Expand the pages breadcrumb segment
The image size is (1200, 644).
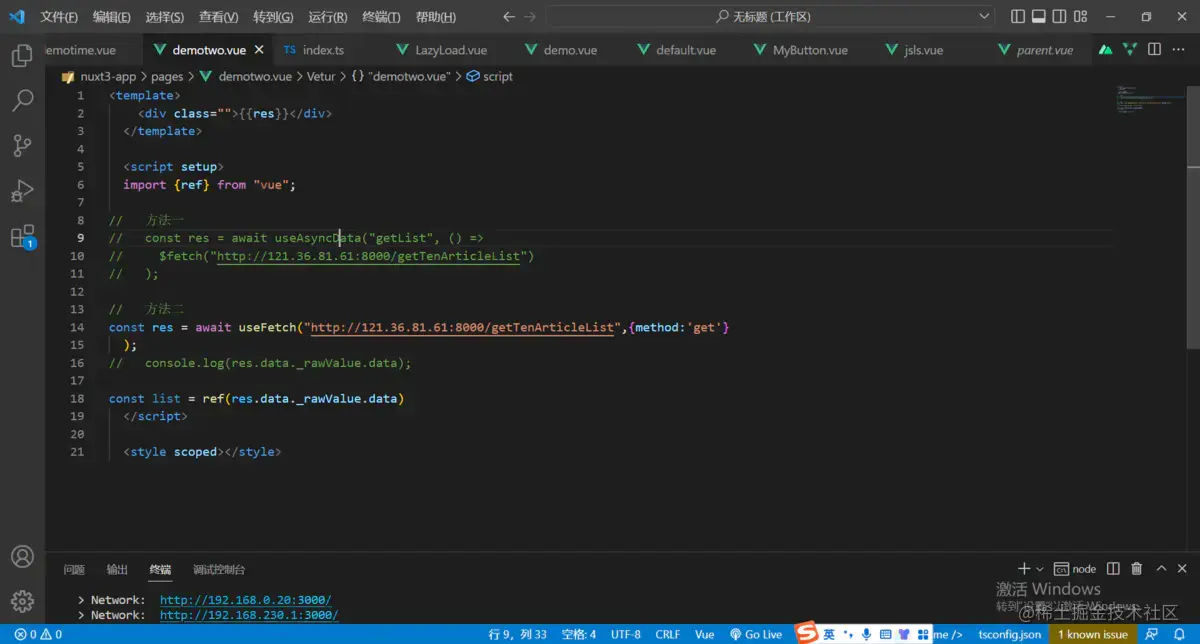coord(167,77)
